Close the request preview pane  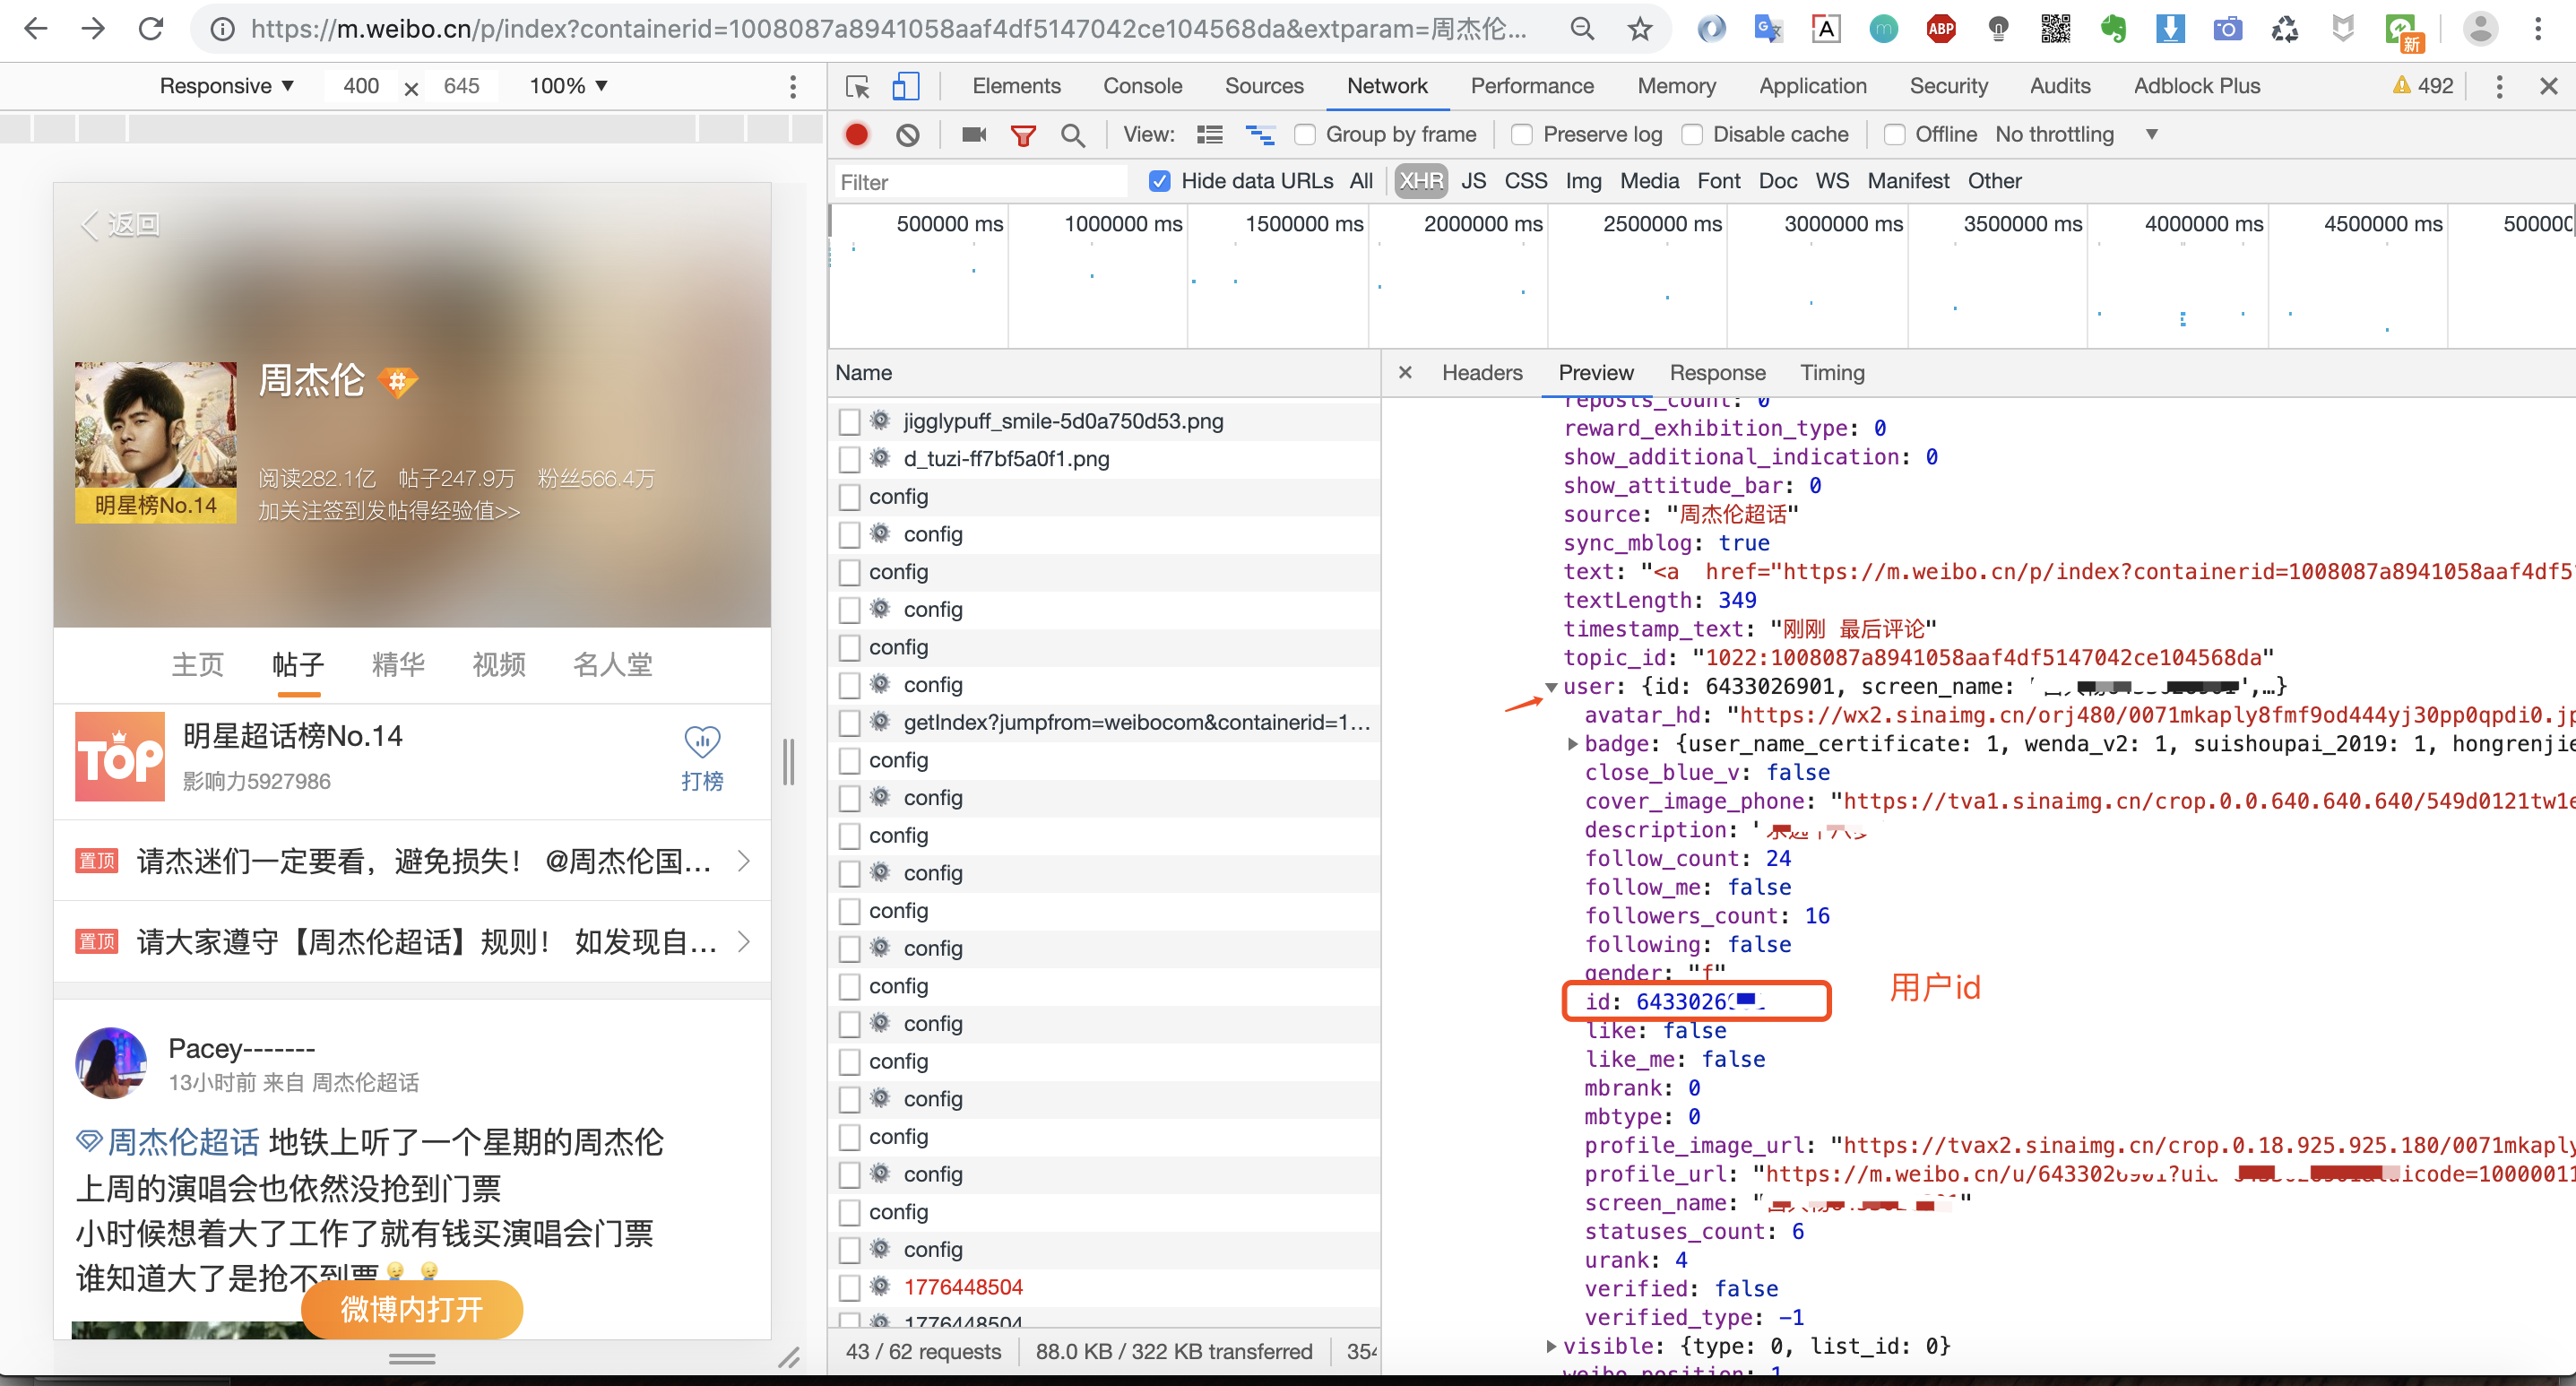pos(1405,373)
